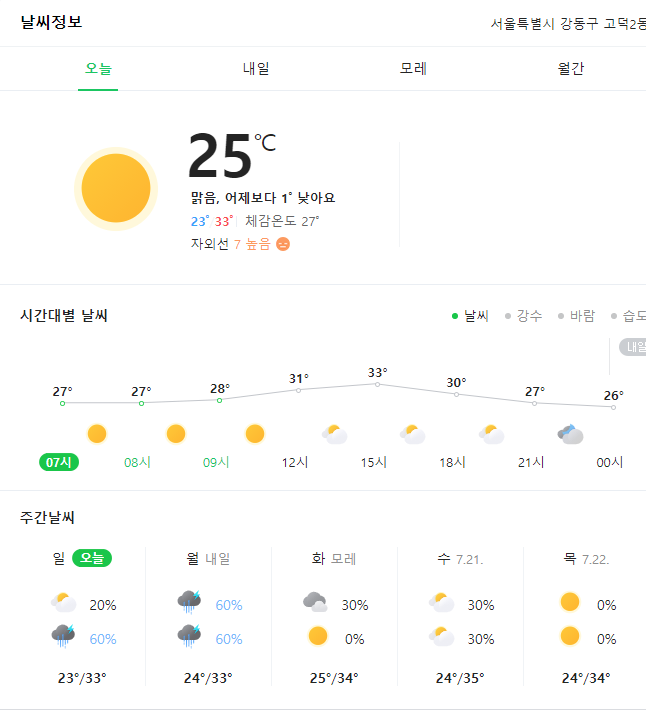Screen dimensions: 646x714
Task: Click the UV index orange face icon
Action: [x=283, y=244]
